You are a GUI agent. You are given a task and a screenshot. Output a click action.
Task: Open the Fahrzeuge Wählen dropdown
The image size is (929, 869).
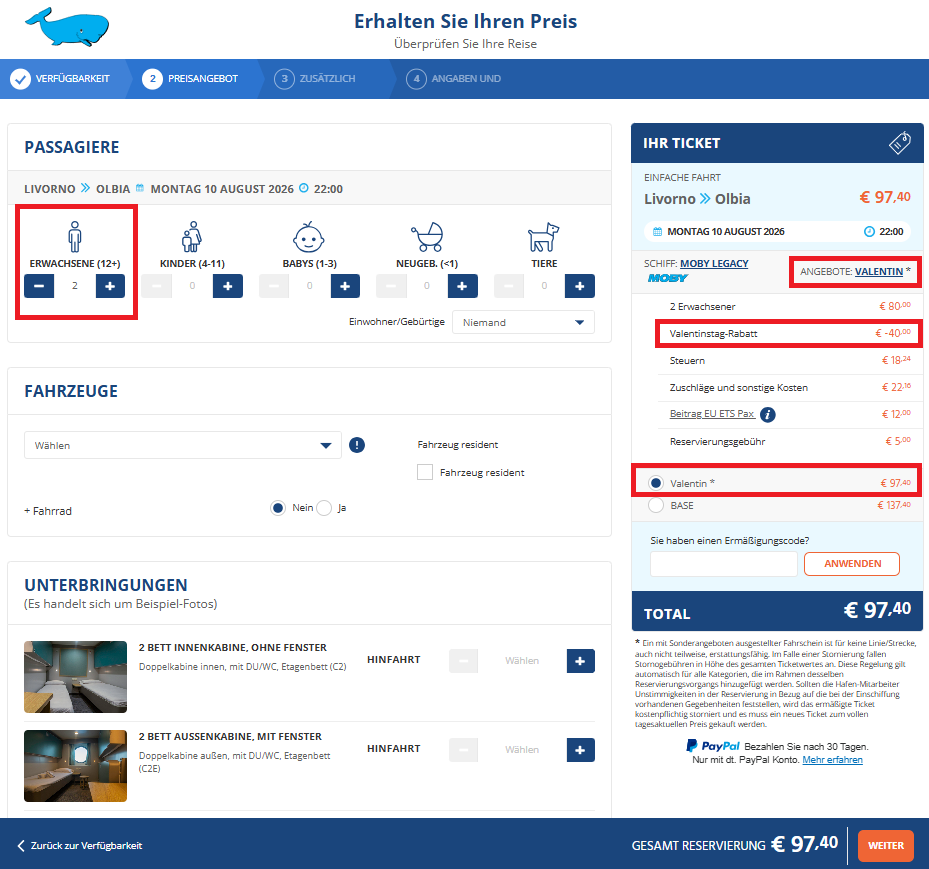tap(183, 446)
